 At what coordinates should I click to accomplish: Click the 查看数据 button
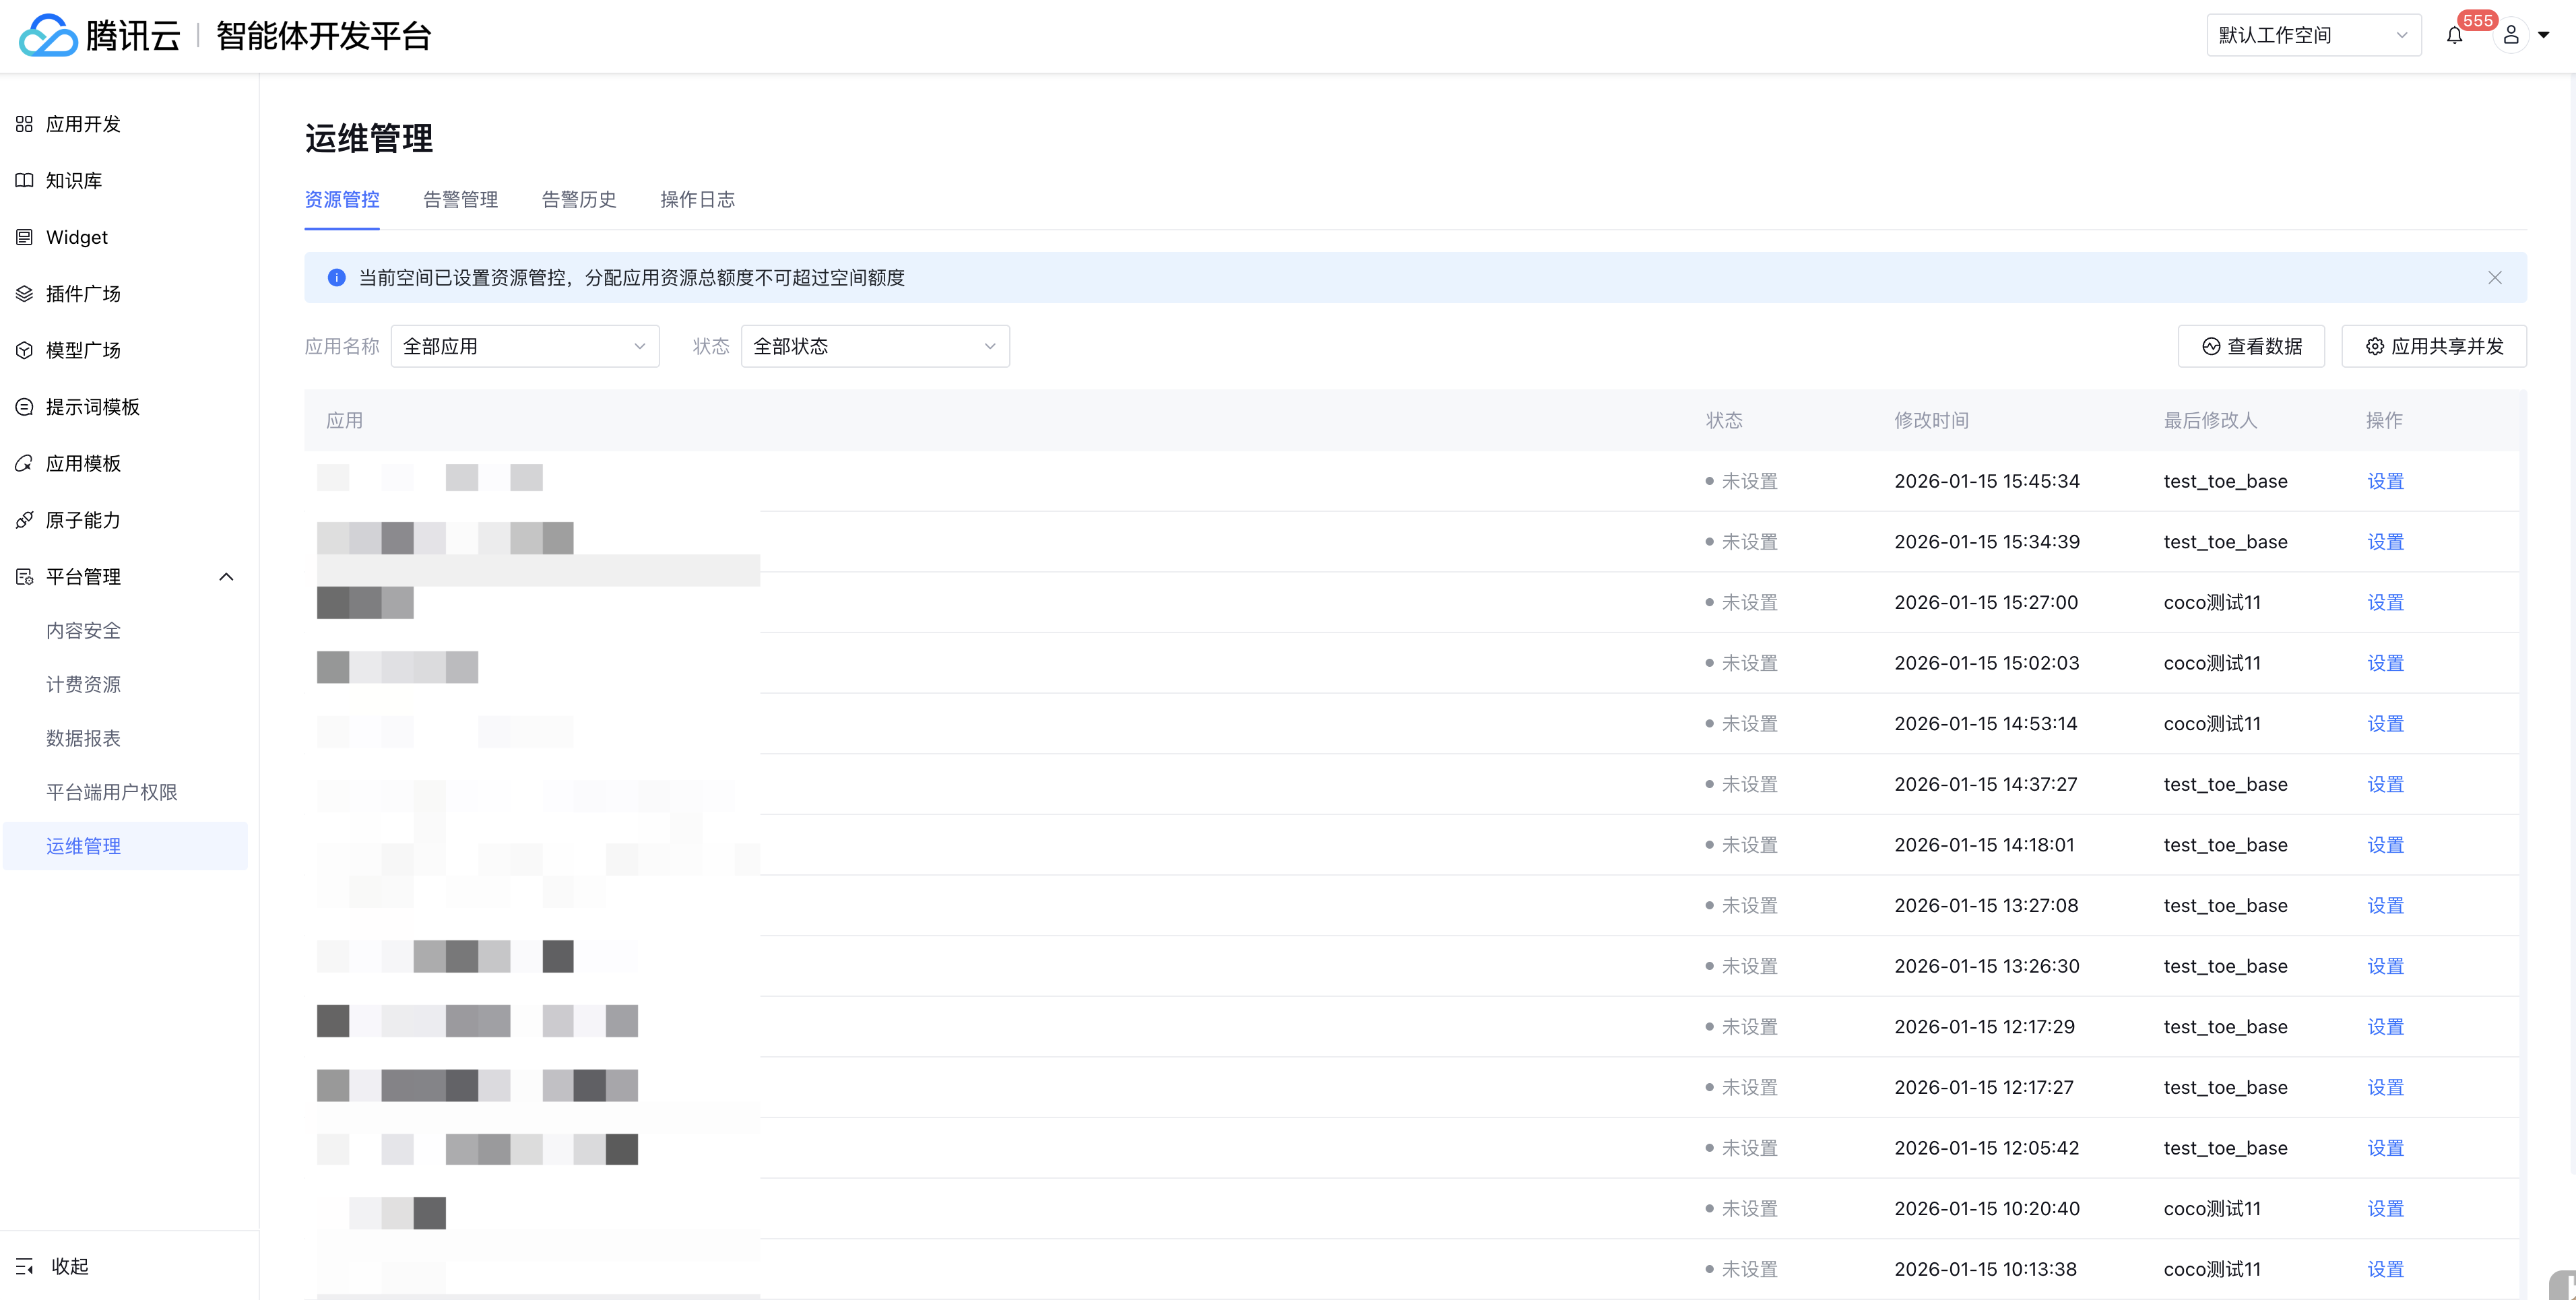point(2251,346)
